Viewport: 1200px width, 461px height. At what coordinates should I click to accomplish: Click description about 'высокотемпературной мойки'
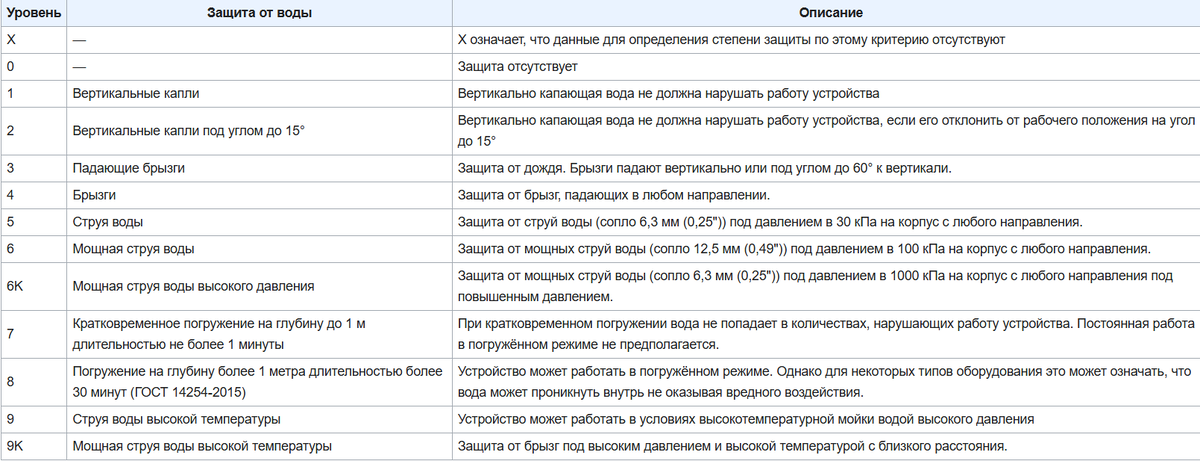(825, 419)
